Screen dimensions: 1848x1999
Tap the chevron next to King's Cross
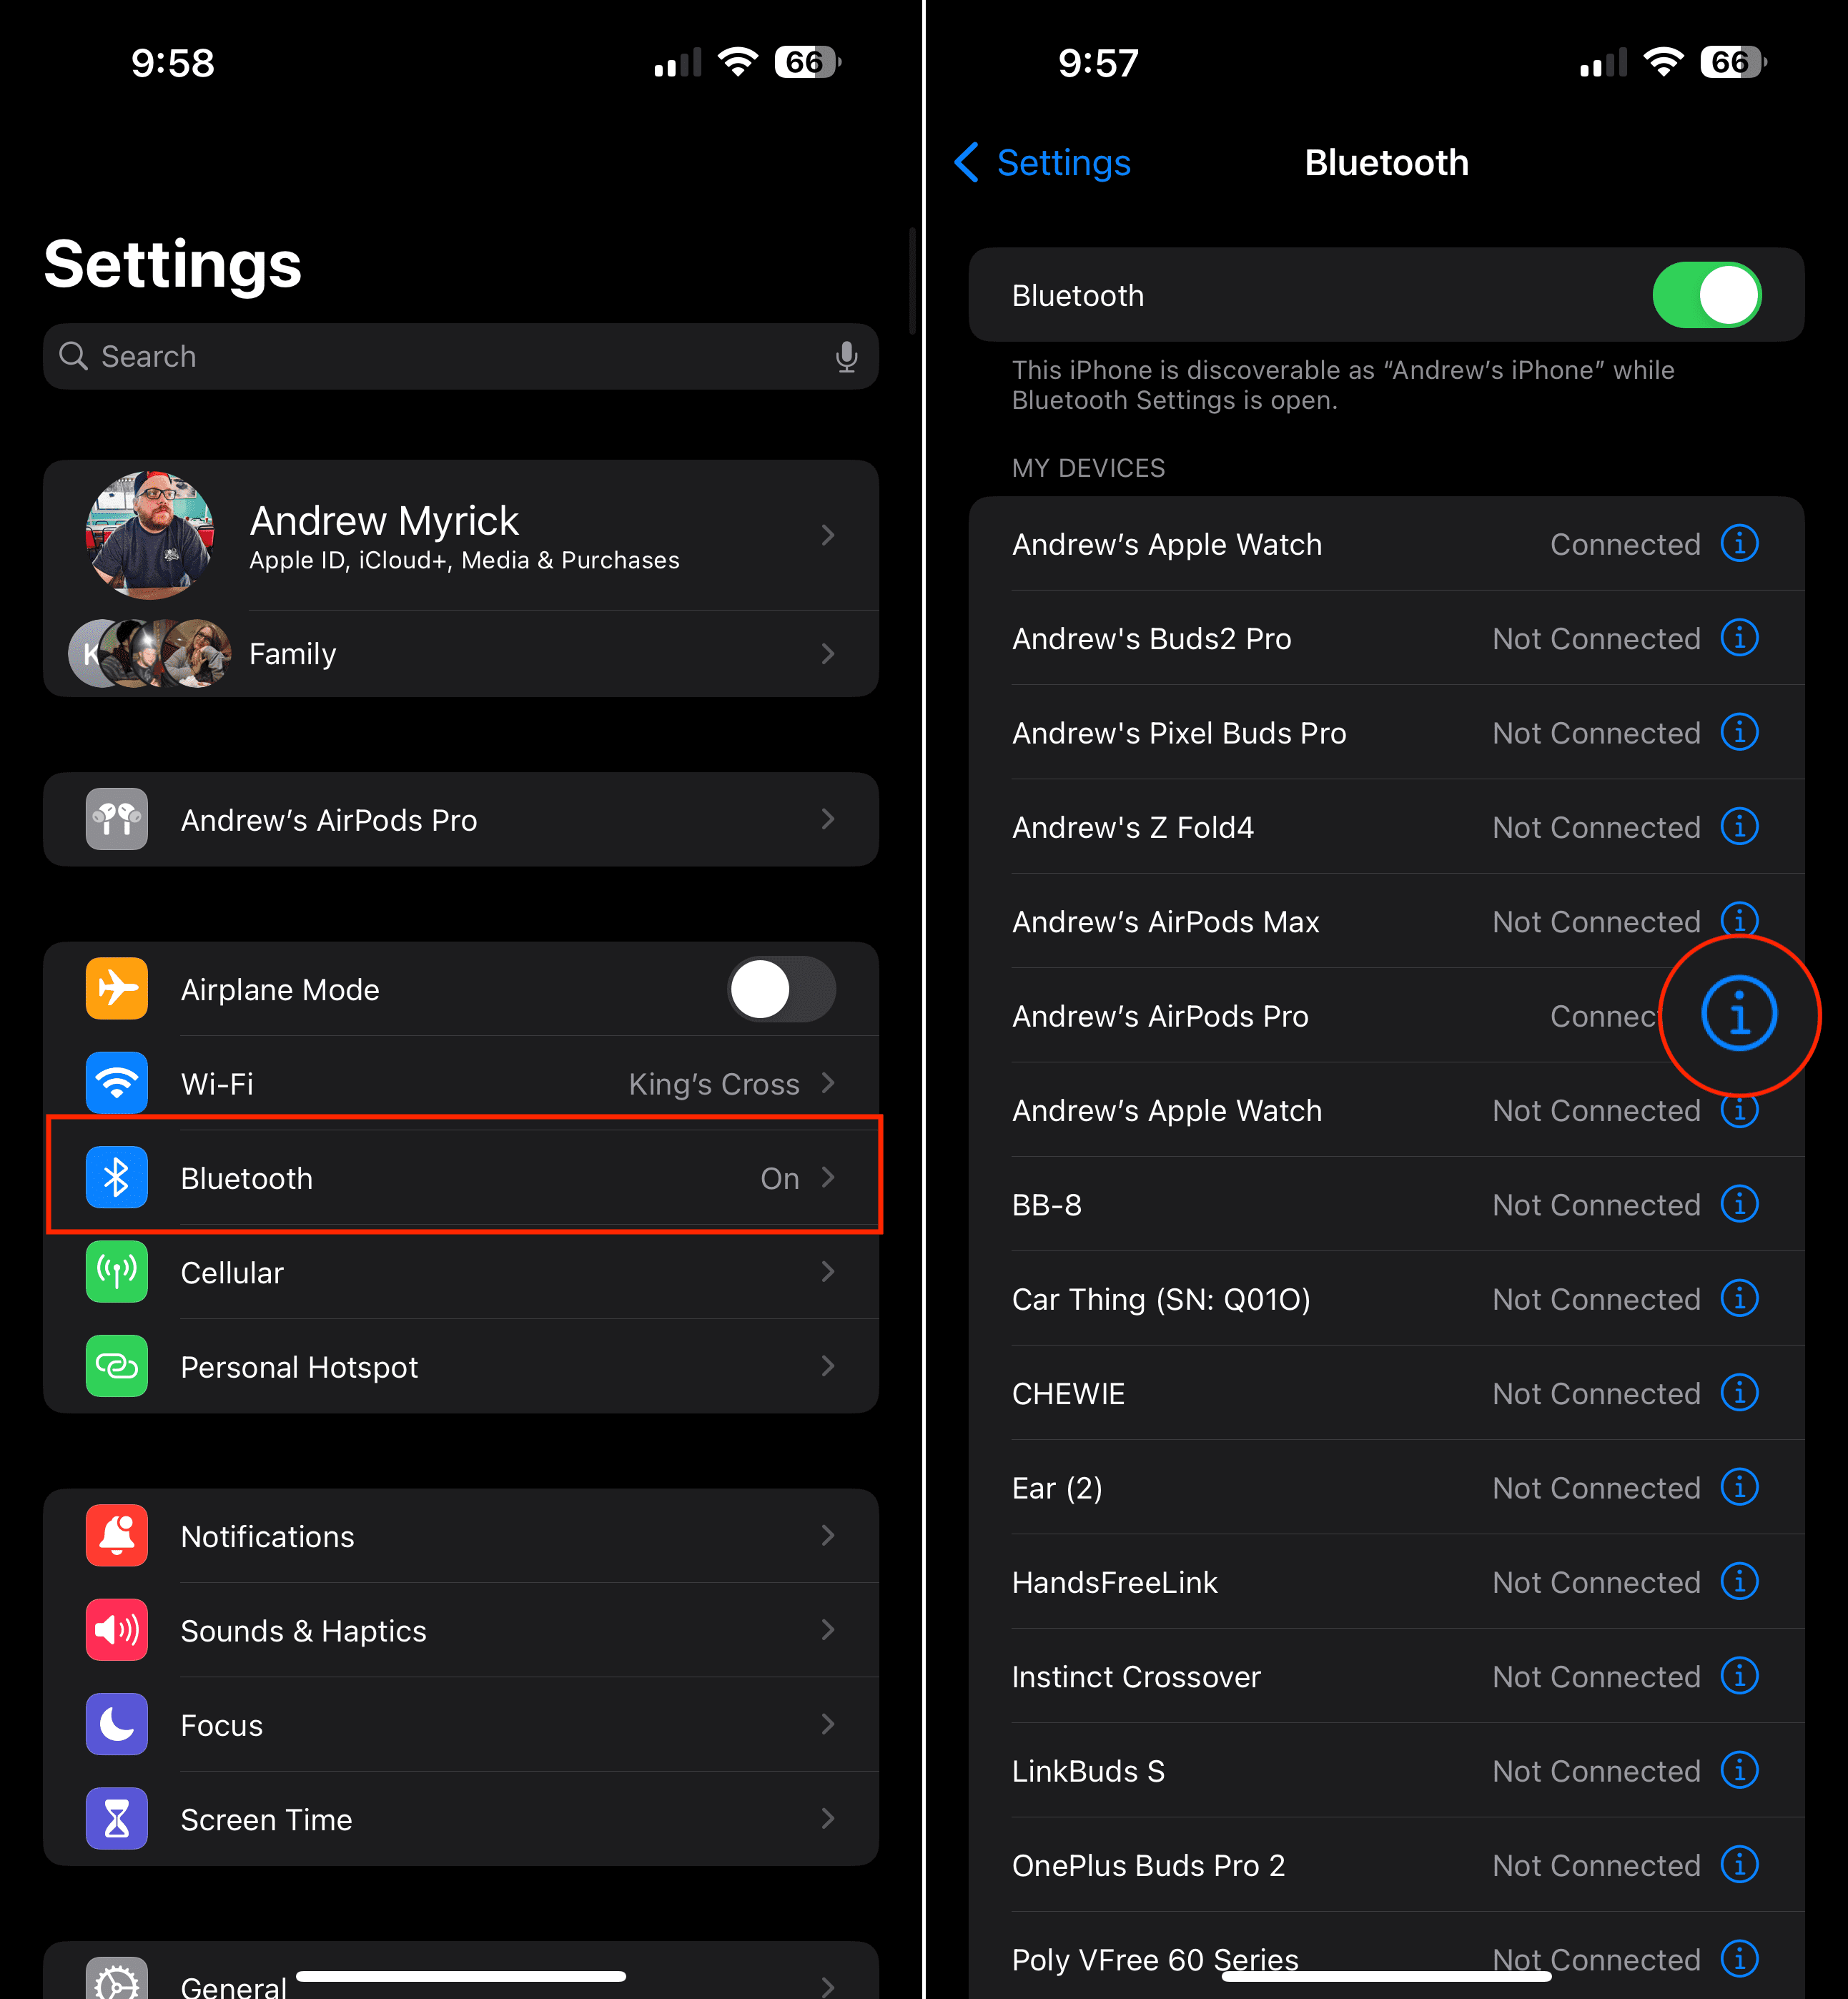tap(828, 1082)
